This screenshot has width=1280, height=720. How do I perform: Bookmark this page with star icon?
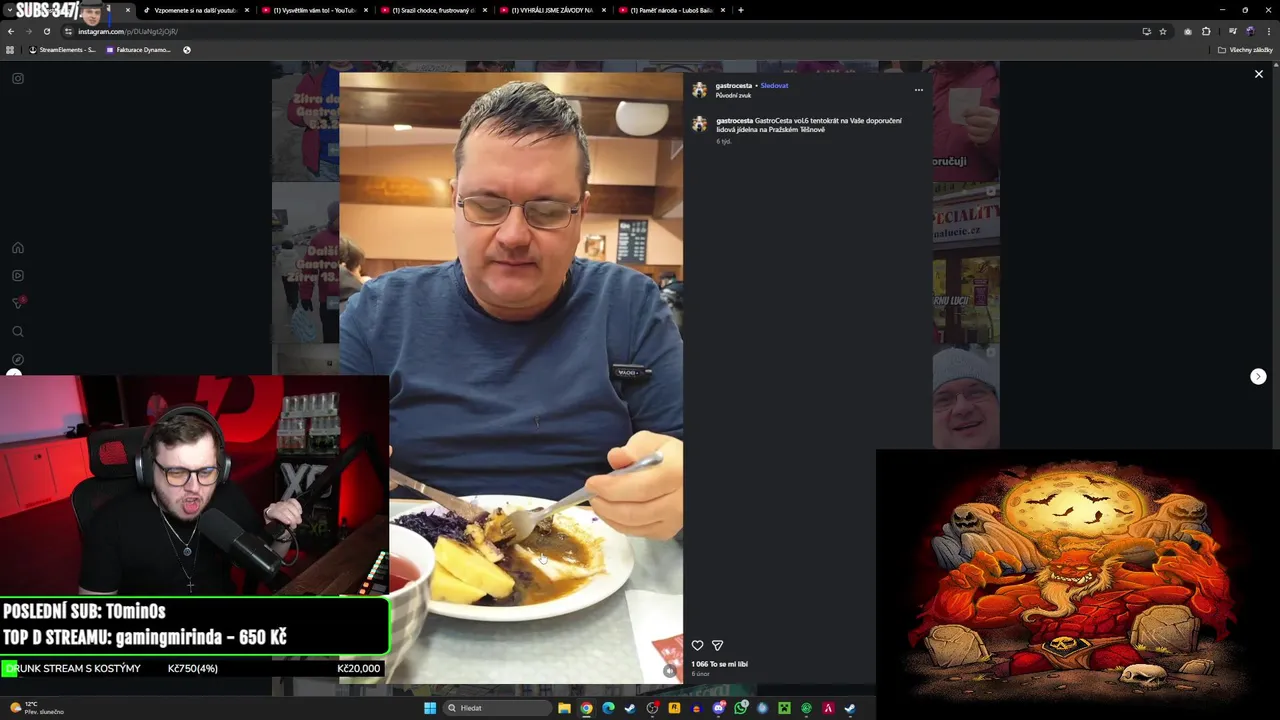[x=1163, y=31]
